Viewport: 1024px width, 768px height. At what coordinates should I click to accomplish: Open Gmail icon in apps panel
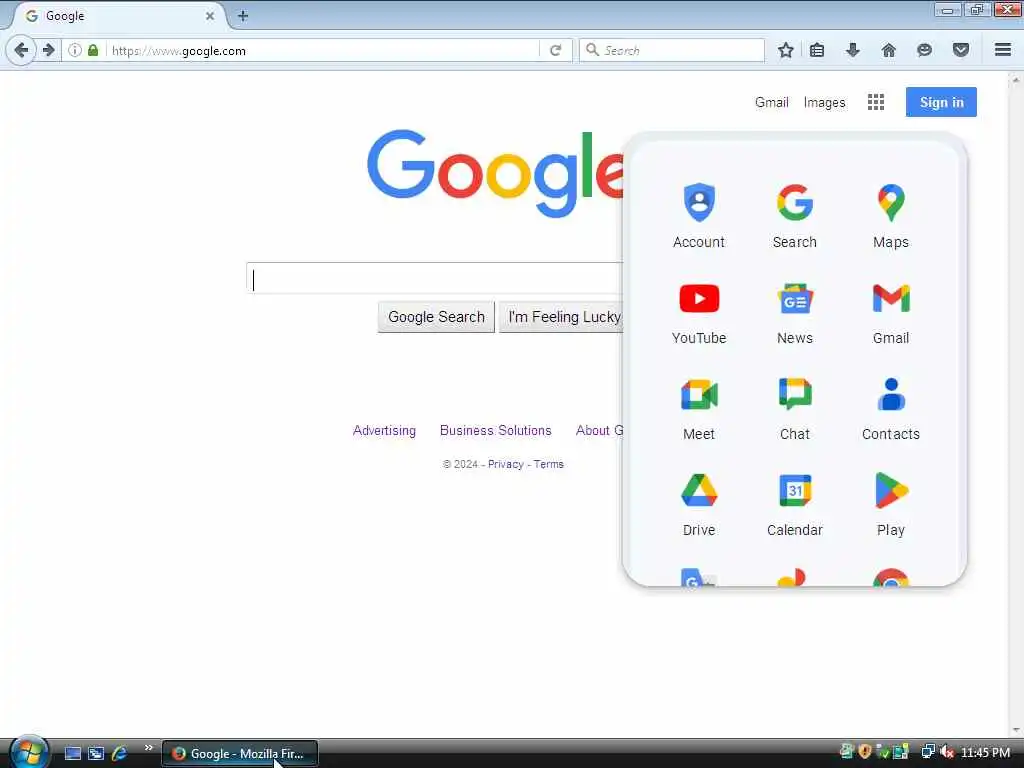pos(891,312)
